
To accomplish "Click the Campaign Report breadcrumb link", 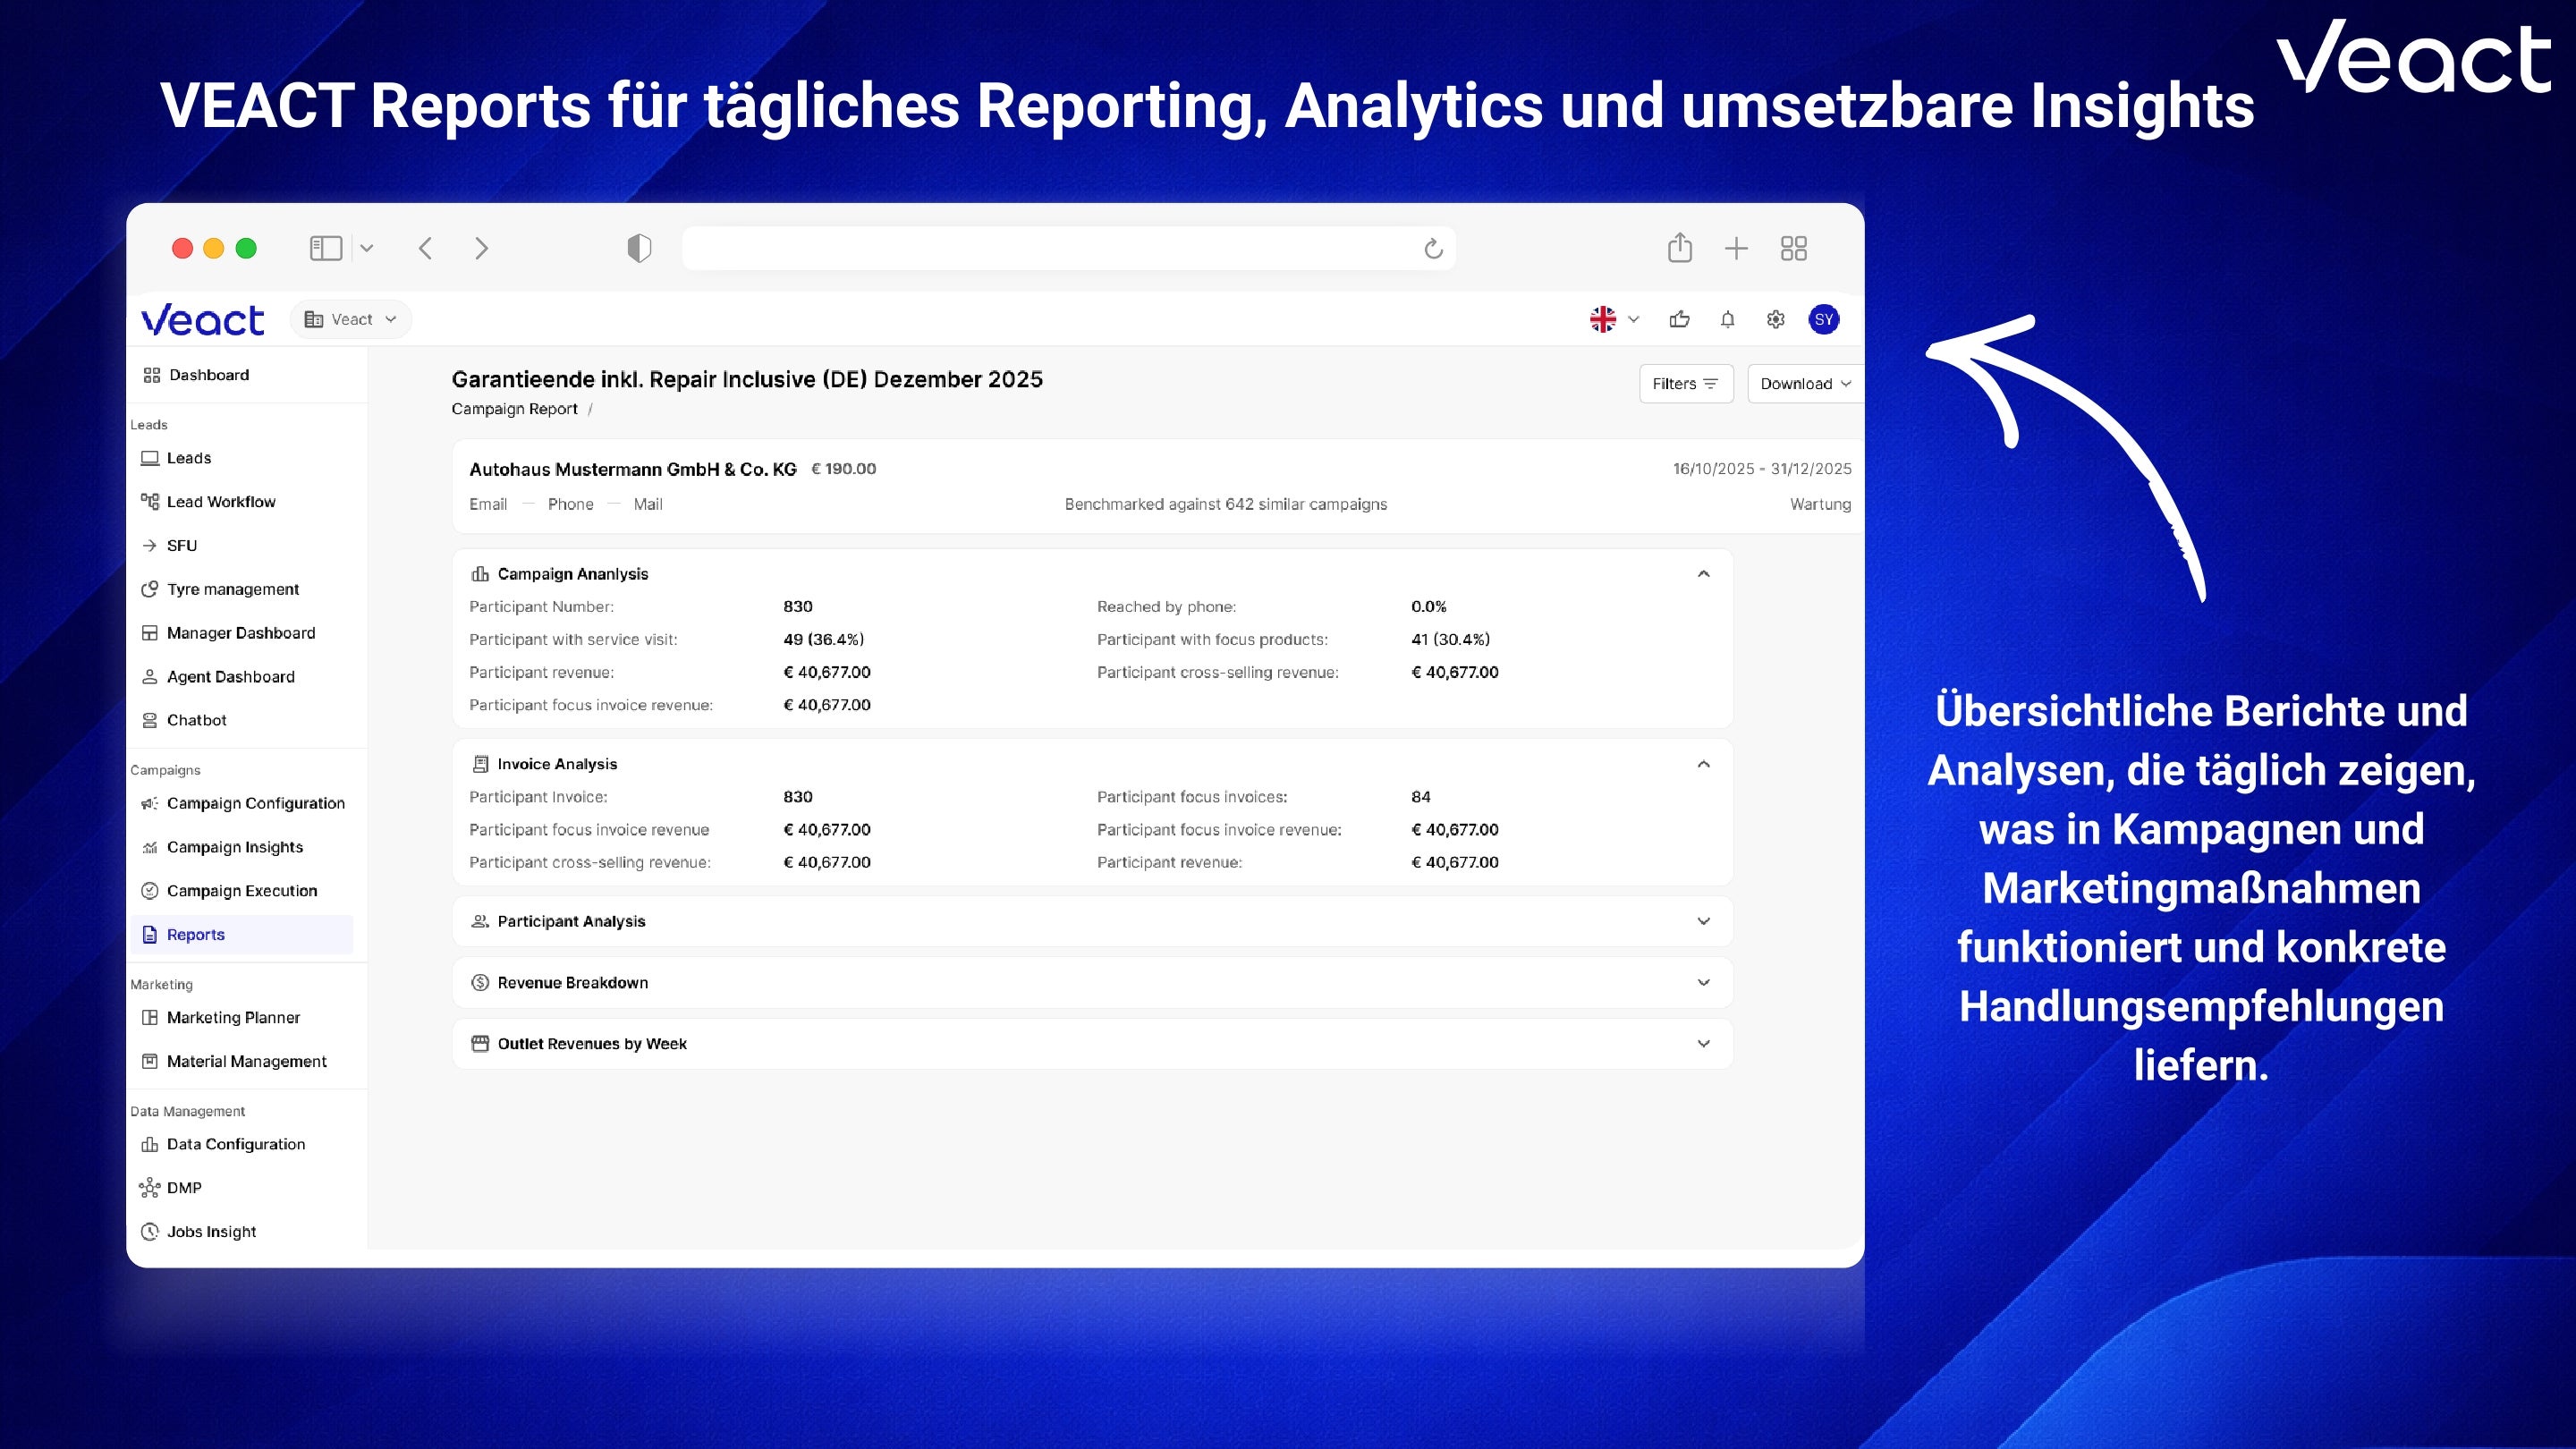I will click(x=514, y=409).
